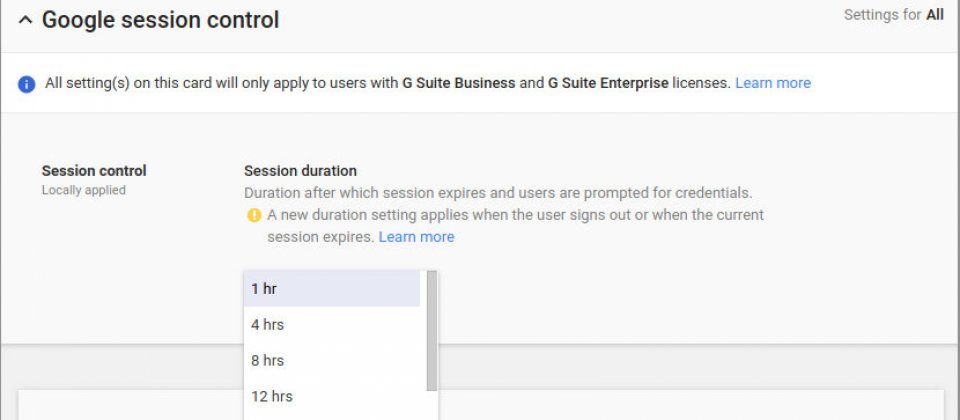The image size is (960, 420).
Task: Collapse the Google session control section chevron
Action: (25, 20)
